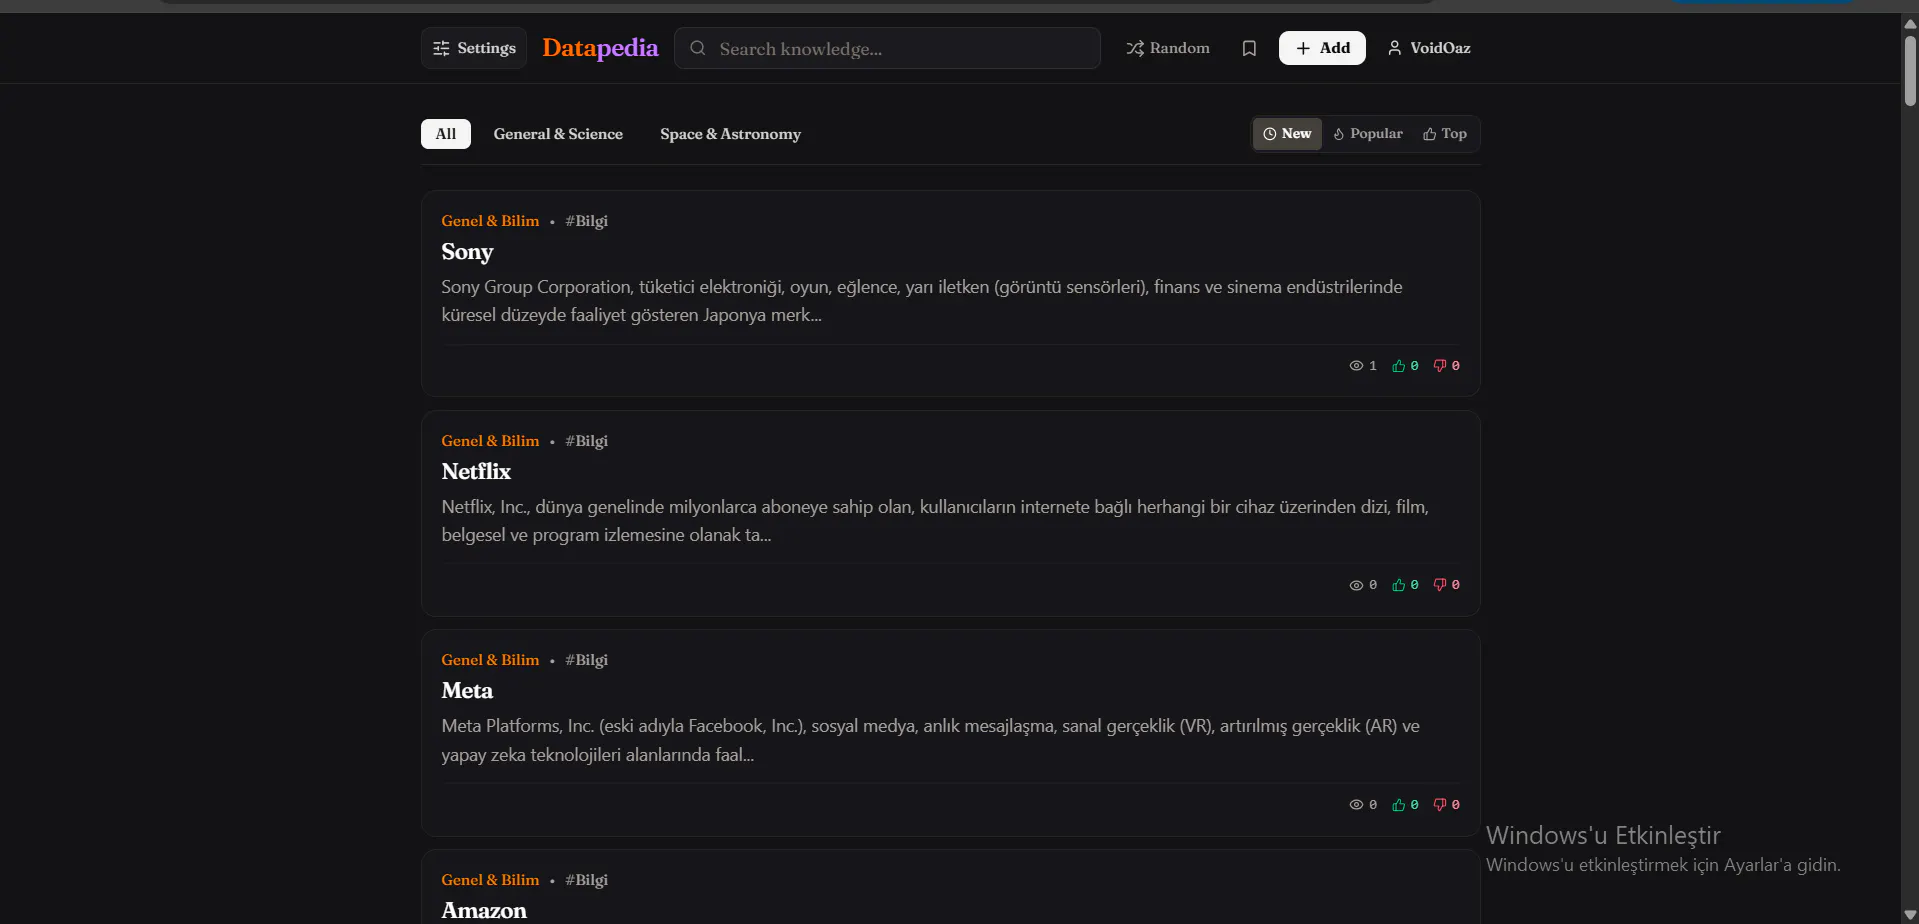The height and width of the screenshot is (924, 1919).
Task: Click the Meta description text
Action: [x=931, y=740]
